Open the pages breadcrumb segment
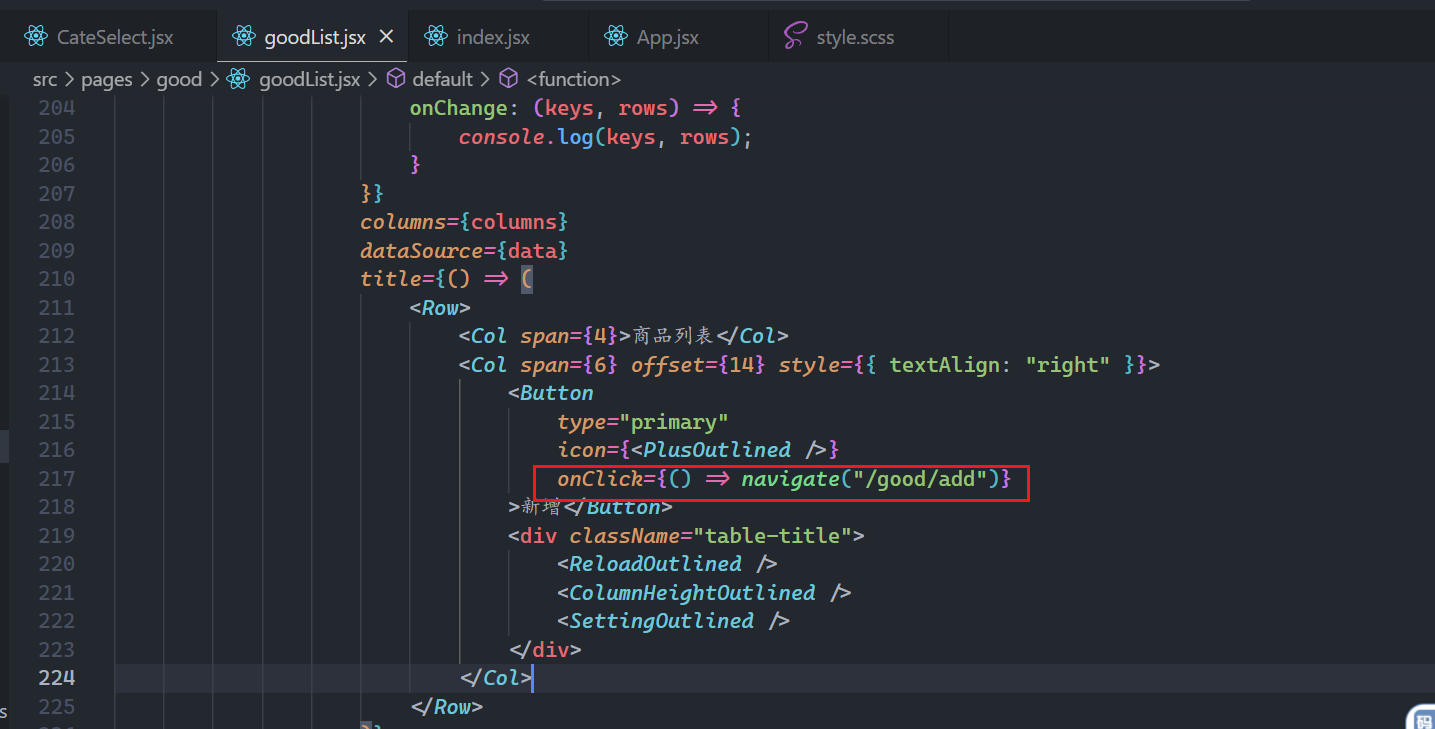Image resolution: width=1435 pixels, height=729 pixels. 107,79
